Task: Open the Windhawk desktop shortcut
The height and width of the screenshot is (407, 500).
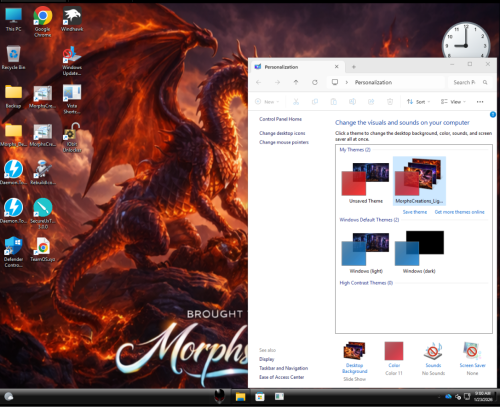Action: point(72,19)
